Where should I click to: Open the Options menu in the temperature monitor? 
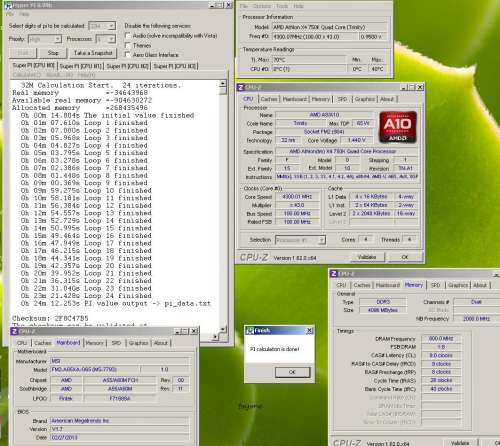[262, 6]
